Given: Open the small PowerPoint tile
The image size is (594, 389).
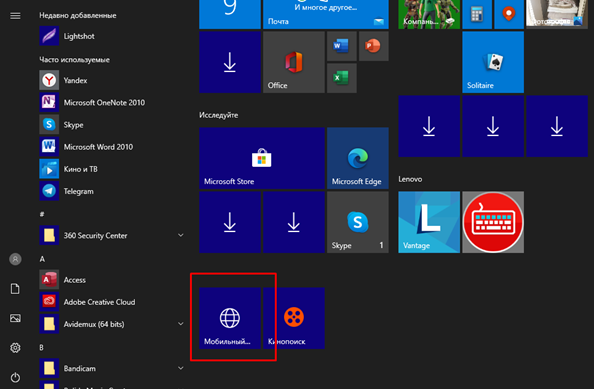Looking at the screenshot, I should tap(374, 46).
